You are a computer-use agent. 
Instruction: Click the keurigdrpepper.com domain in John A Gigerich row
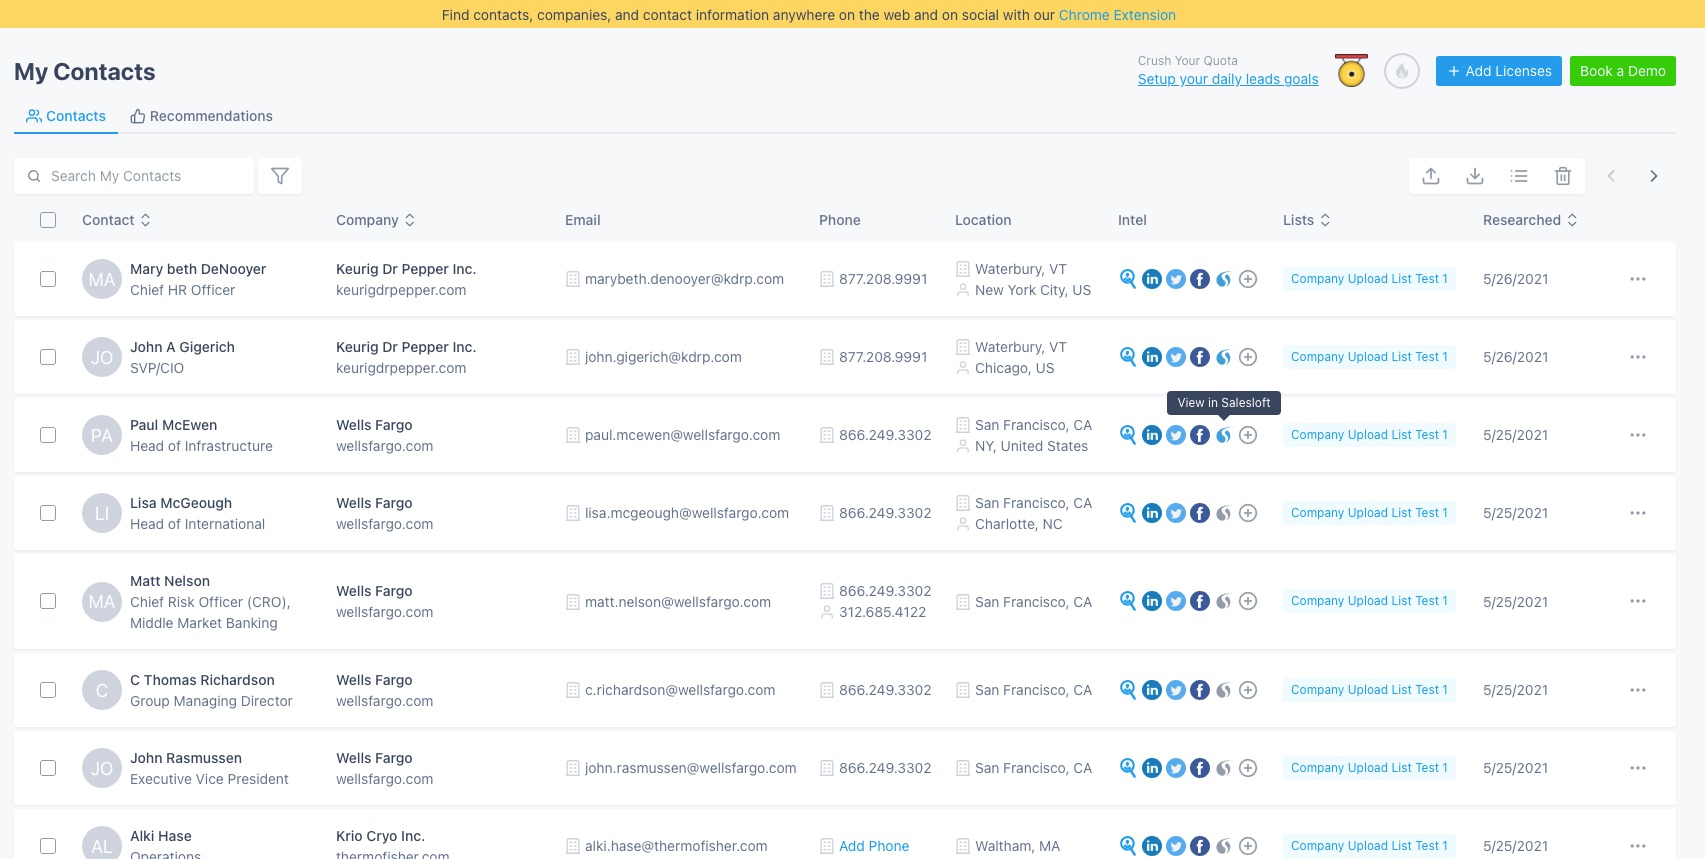pyautogui.click(x=401, y=368)
